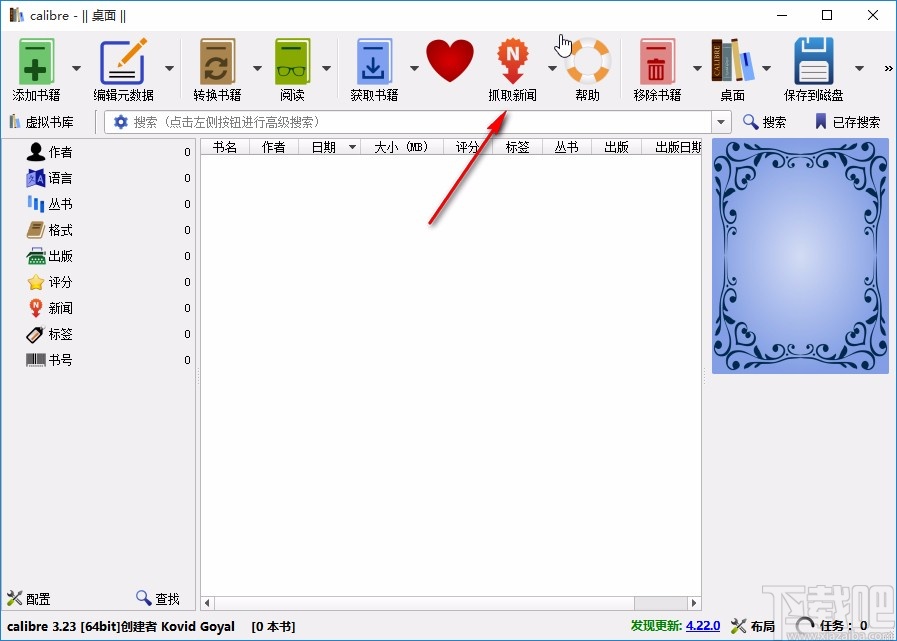The image size is (897, 641).
Task: Open the 阅读 reader icon
Action: point(292,62)
